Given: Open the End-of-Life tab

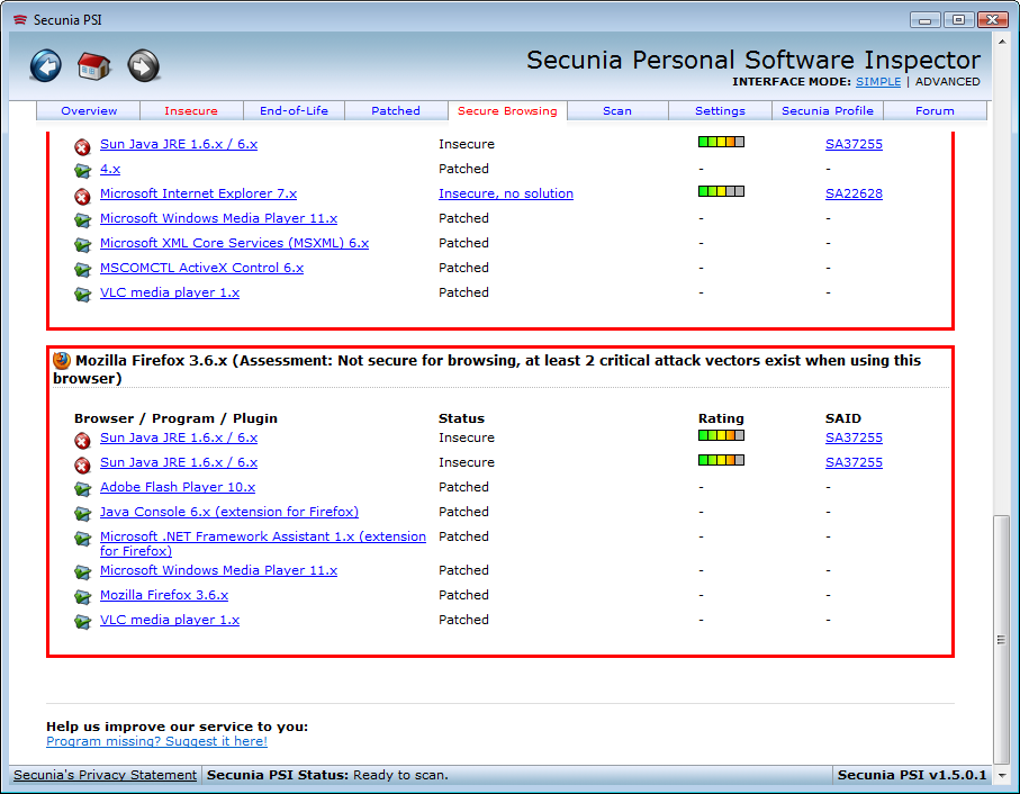Looking at the screenshot, I should coord(294,111).
